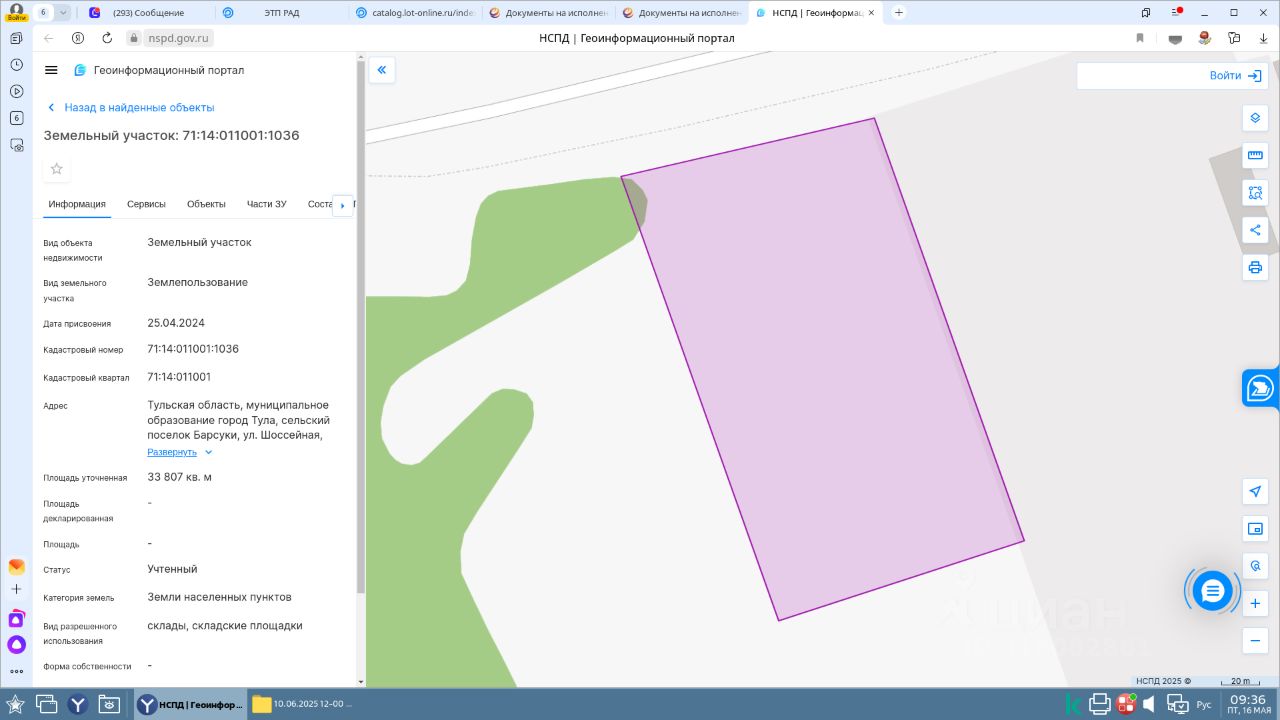This screenshot has height=720, width=1280.
Task: Open the browser extensions icon
Action: click(1234, 38)
